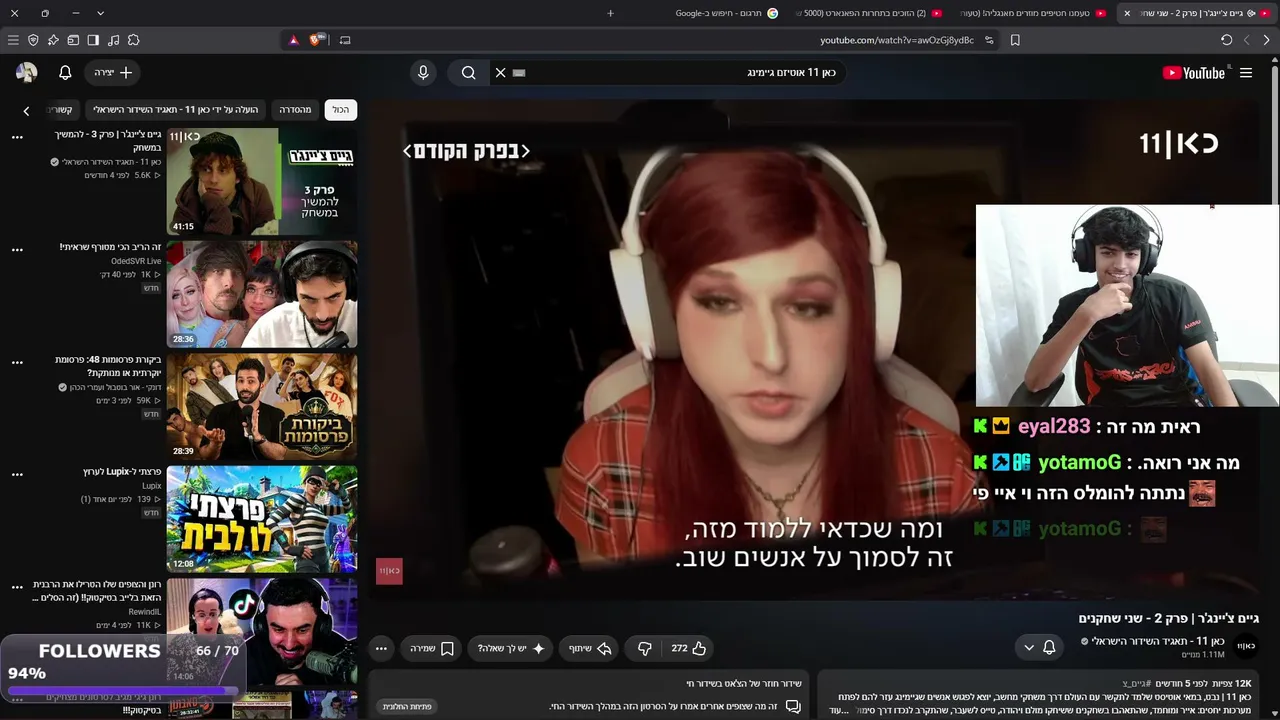The image size is (1280, 720).
Task: Dislike the video with thumbs down
Action: pyautogui.click(x=645, y=648)
